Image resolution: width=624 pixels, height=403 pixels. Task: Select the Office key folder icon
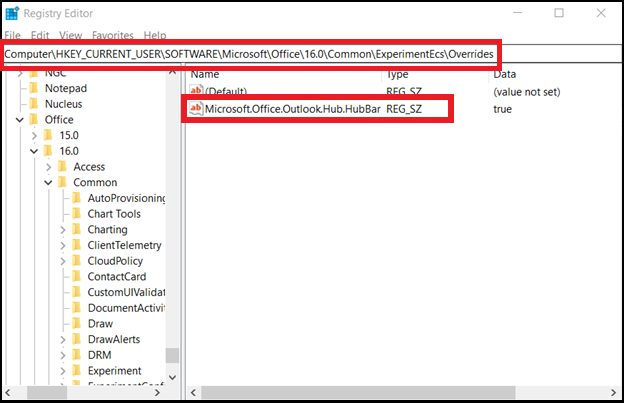34,119
